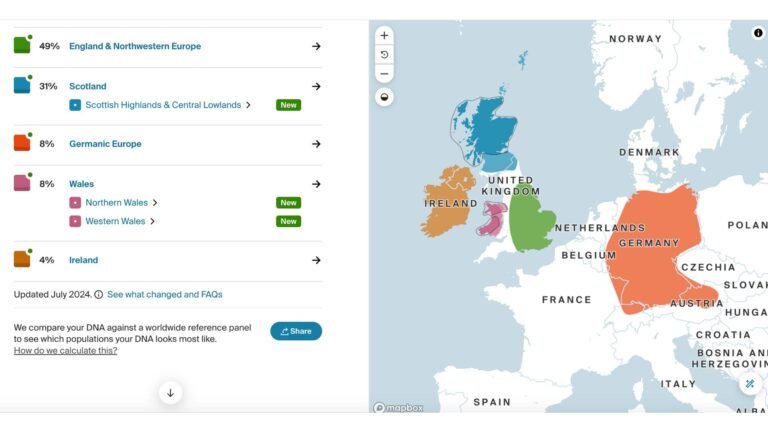Expand the Western Wales subregion
This screenshot has width=768, height=432.
tap(120, 221)
